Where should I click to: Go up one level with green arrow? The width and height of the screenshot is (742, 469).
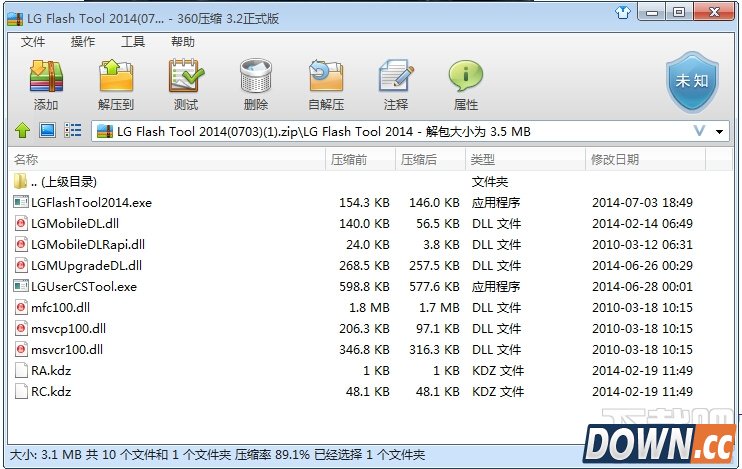(22, 130)
